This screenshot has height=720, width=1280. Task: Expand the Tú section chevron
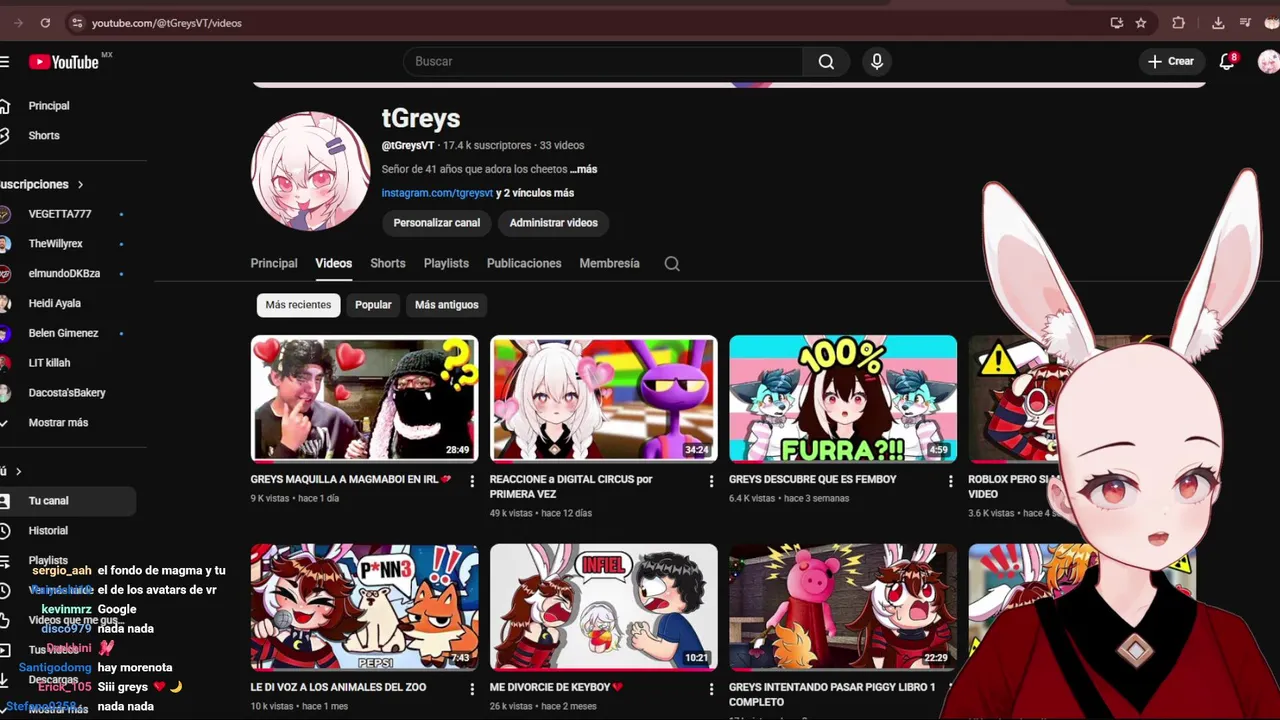pyautogui.click(x=18, y=472)
